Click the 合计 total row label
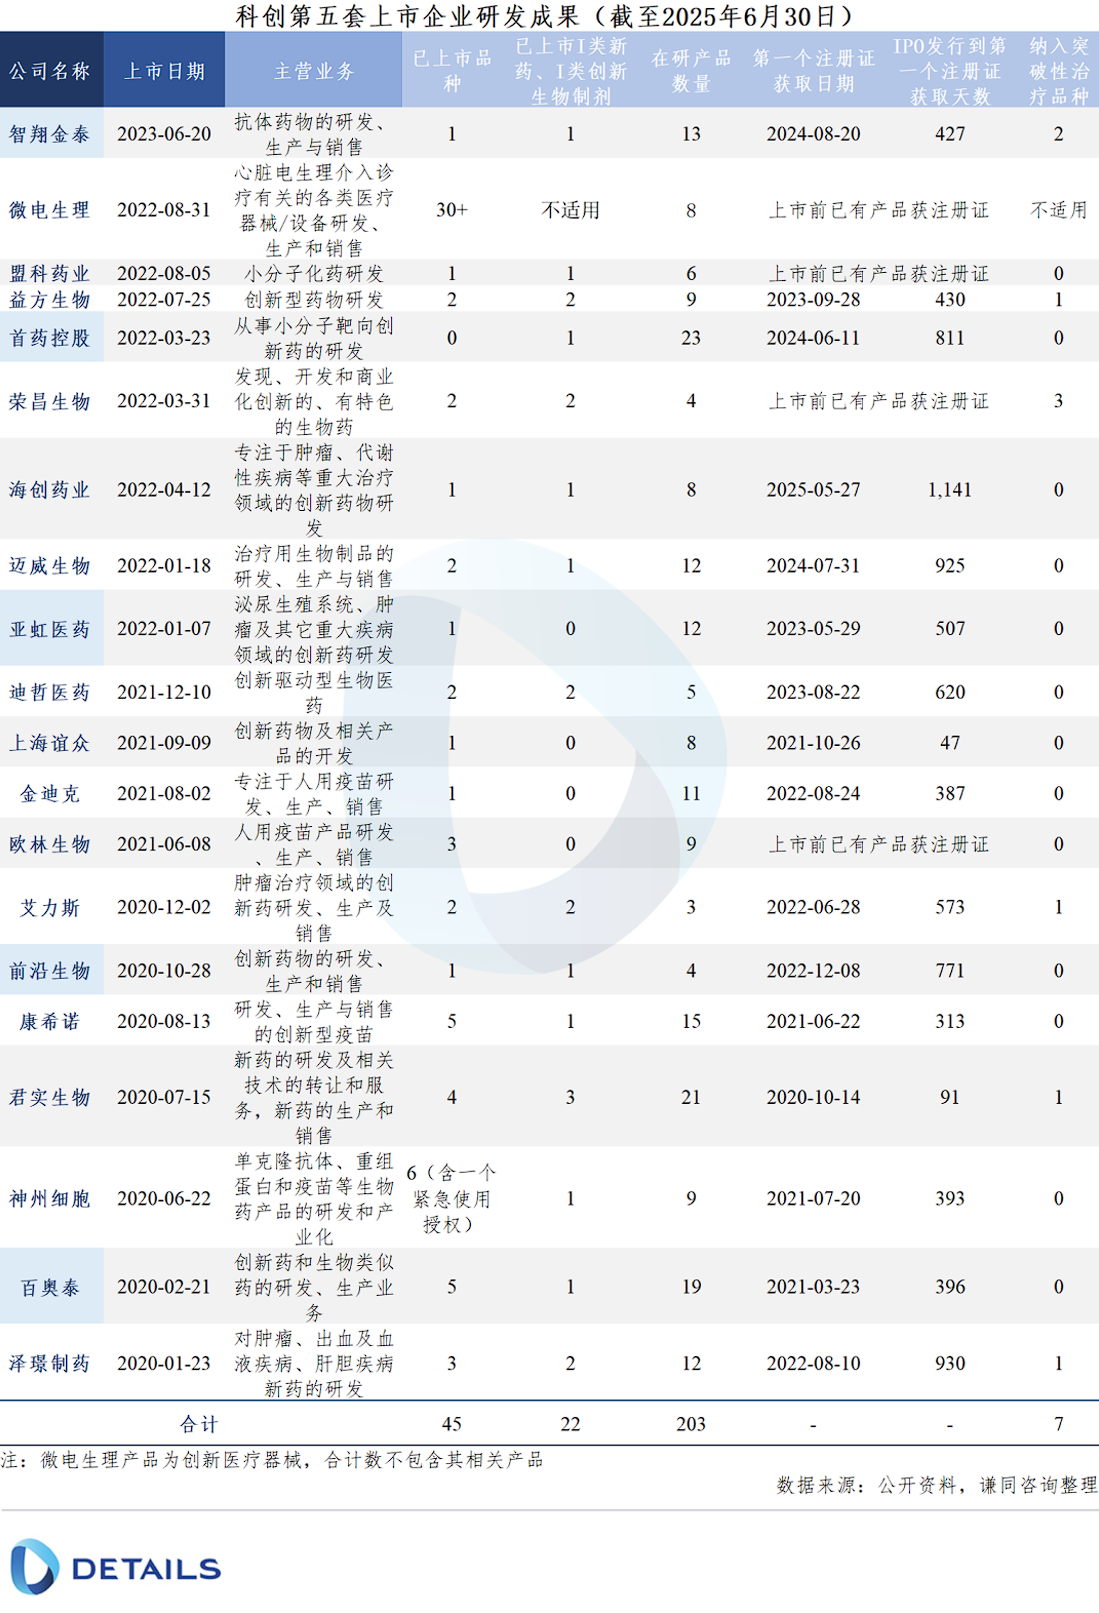The width and height of the screenshot is (1099, 1613). point(199,1424)
